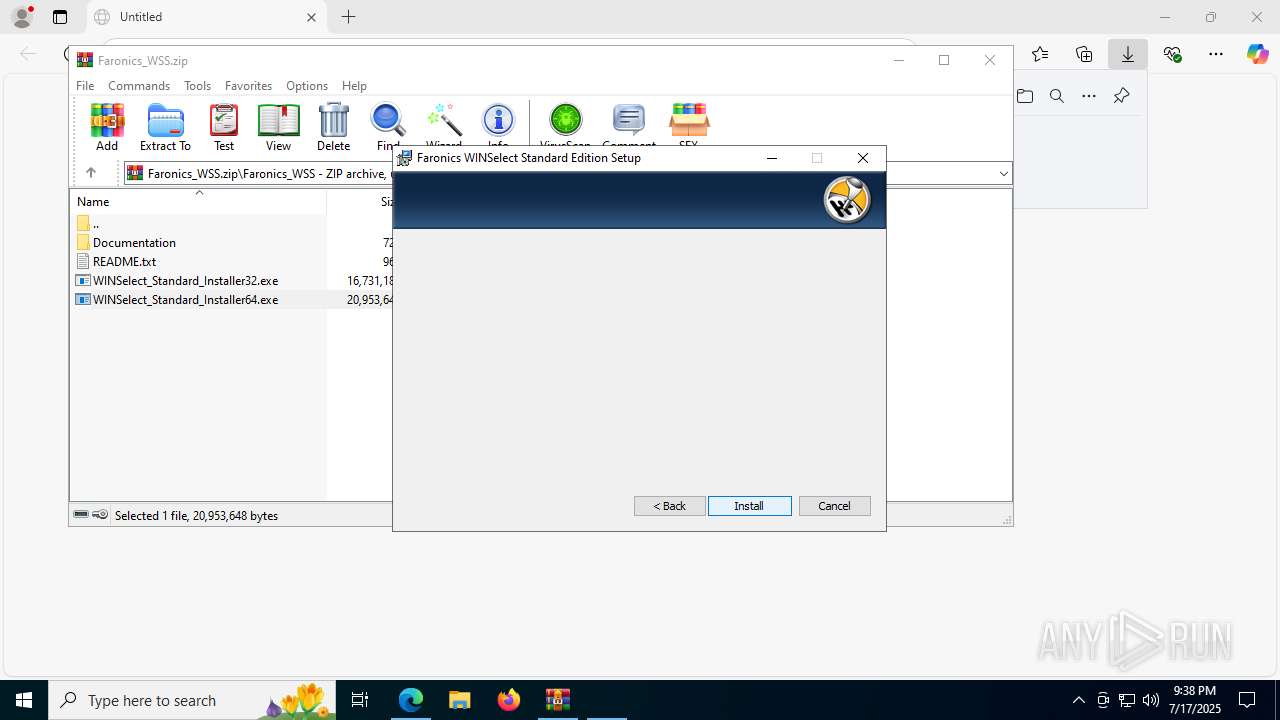Open a new tab in Edge
Screen dimensions: 1280x720
[348, 17]
